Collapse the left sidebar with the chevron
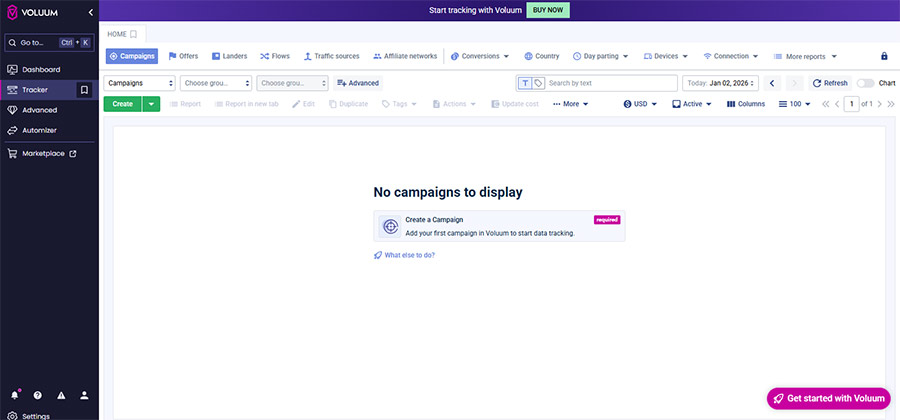 pos(90,13)
